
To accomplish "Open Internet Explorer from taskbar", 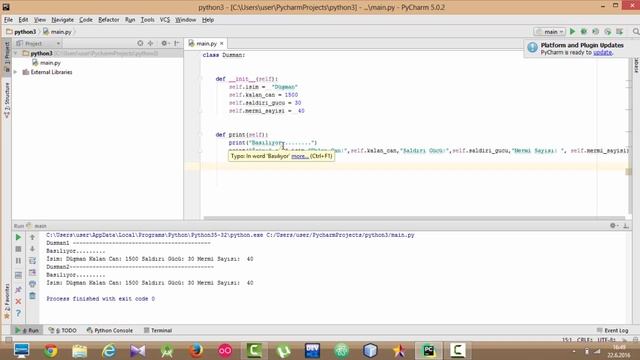I will click(109, 351).
